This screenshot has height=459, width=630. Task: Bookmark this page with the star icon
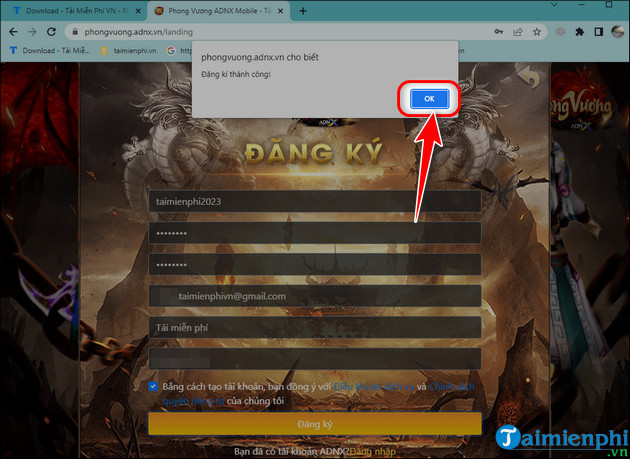[x=537, y=32]
